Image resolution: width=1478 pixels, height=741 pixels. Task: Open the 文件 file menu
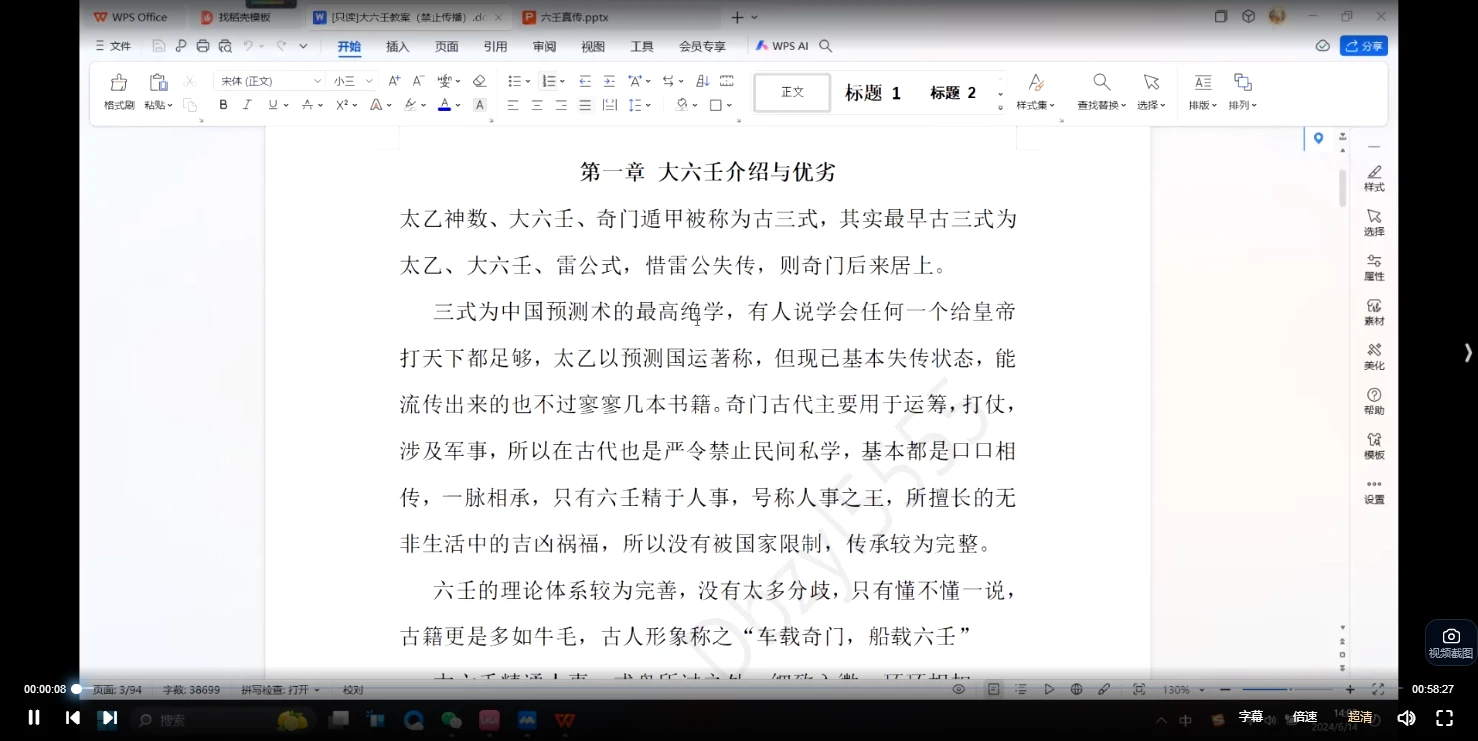tap(113, 46)
